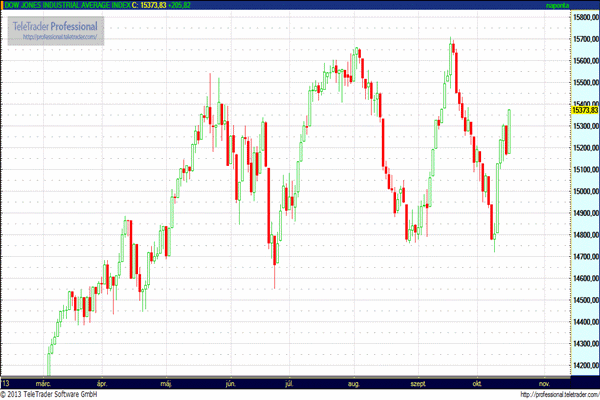Click the 2013 TeleTrader Software GmbH copyright text
600x400 pixels.
(60, 395)
